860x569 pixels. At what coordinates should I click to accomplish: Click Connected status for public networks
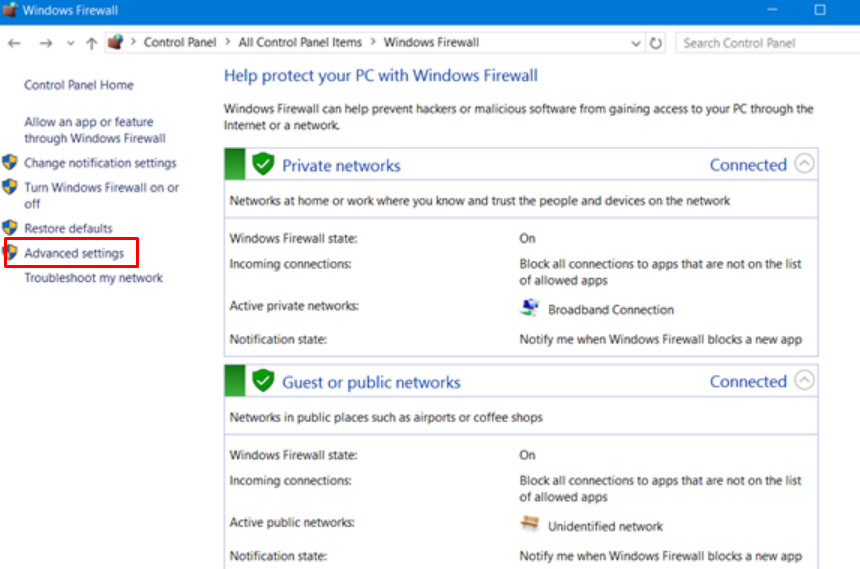pyautogui.click(x=748, y=381)
